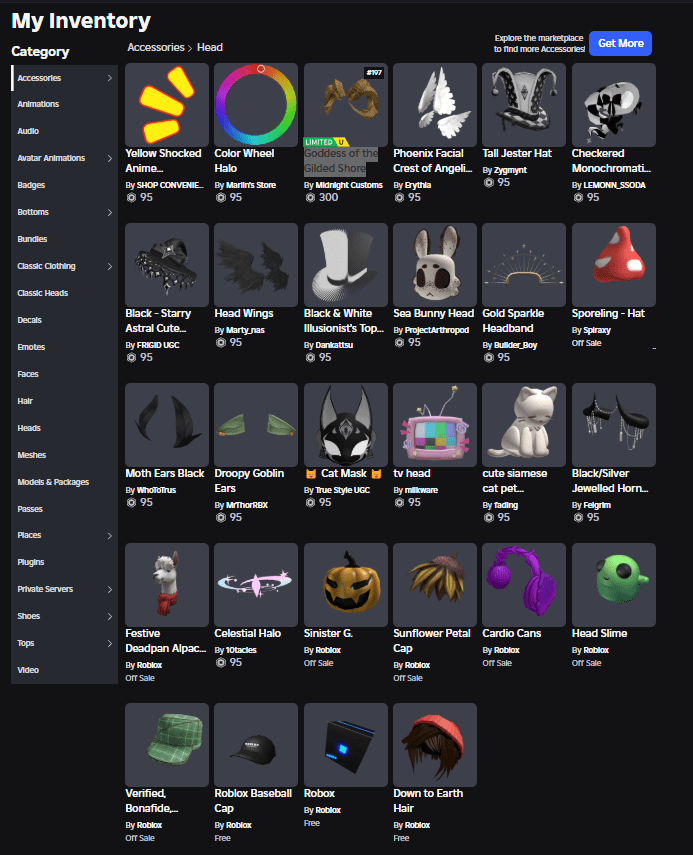Select the Black Starry Astral hat thumbnail
693x855 pixels.
pos(167,264)
